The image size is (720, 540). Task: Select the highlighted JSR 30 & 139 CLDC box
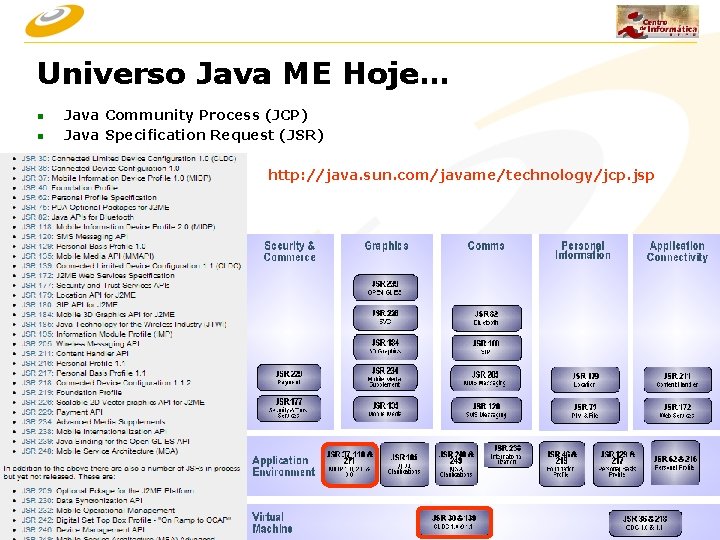pyautogui.click(x=454, y=522)
